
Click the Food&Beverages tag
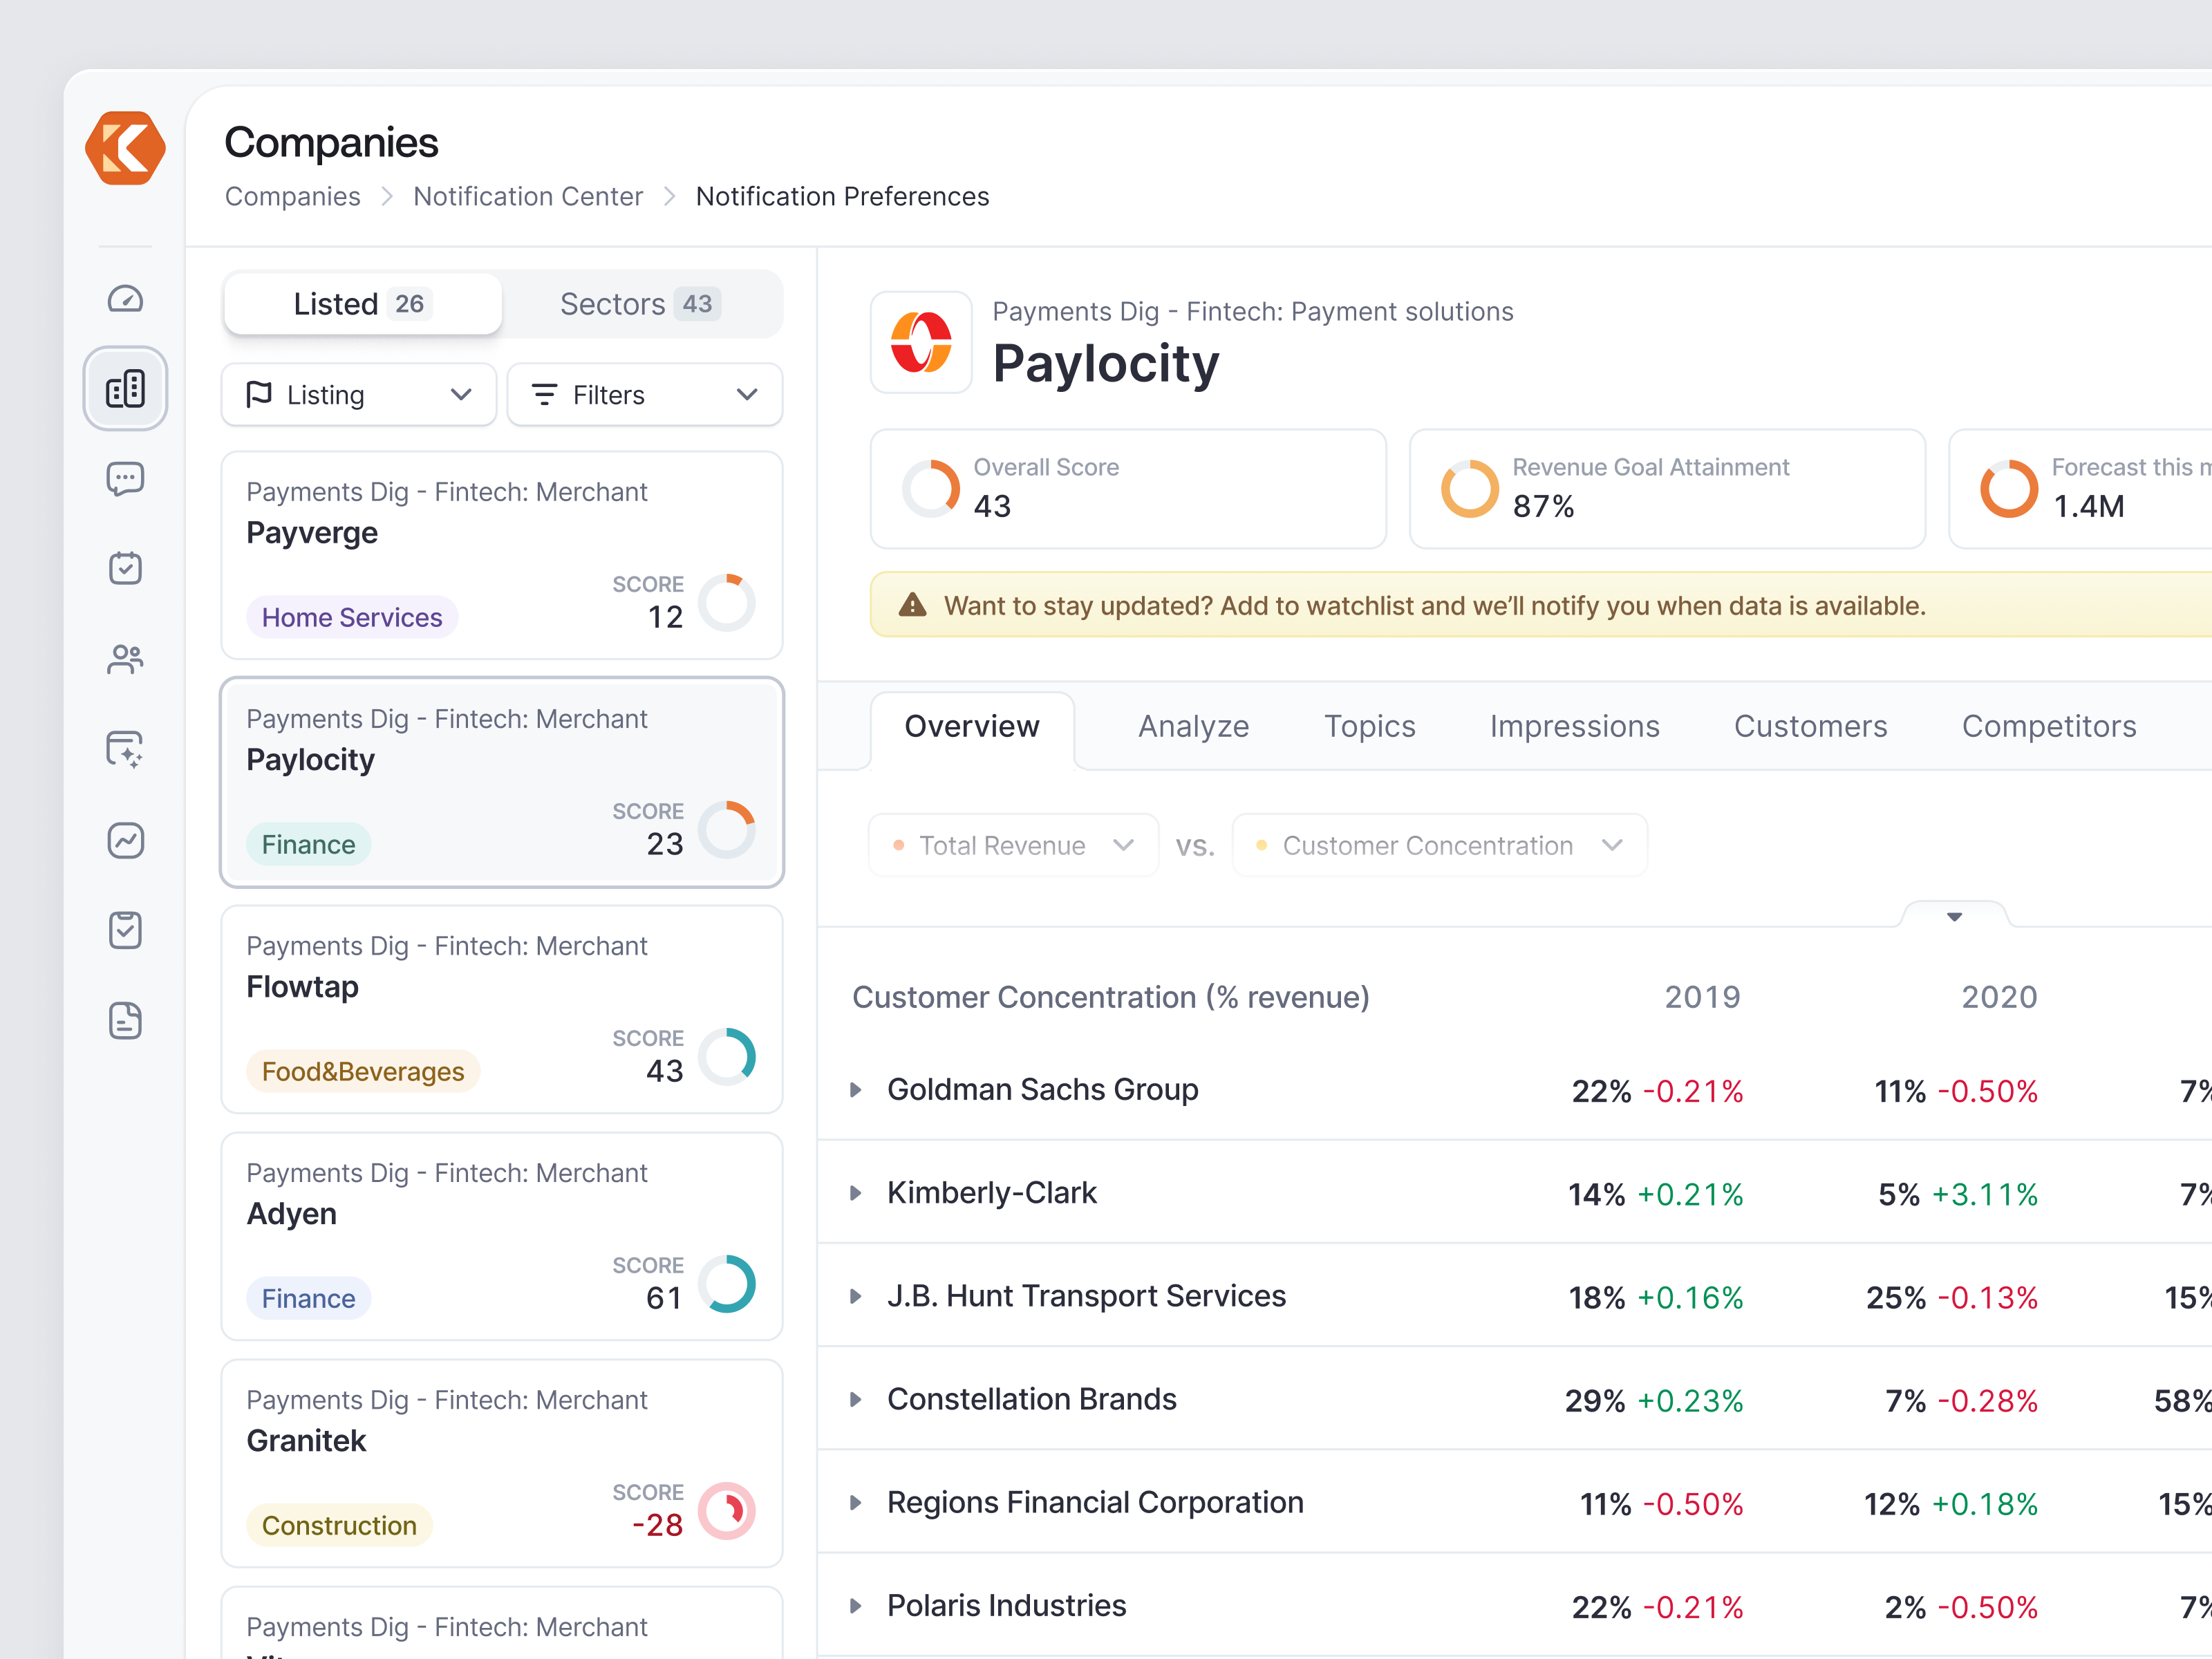[363, 1071]
